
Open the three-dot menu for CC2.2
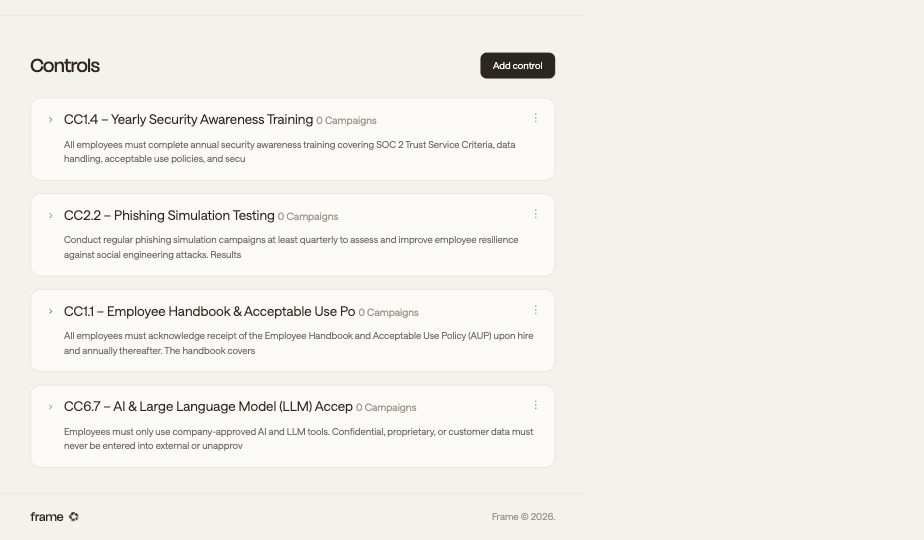536,214
